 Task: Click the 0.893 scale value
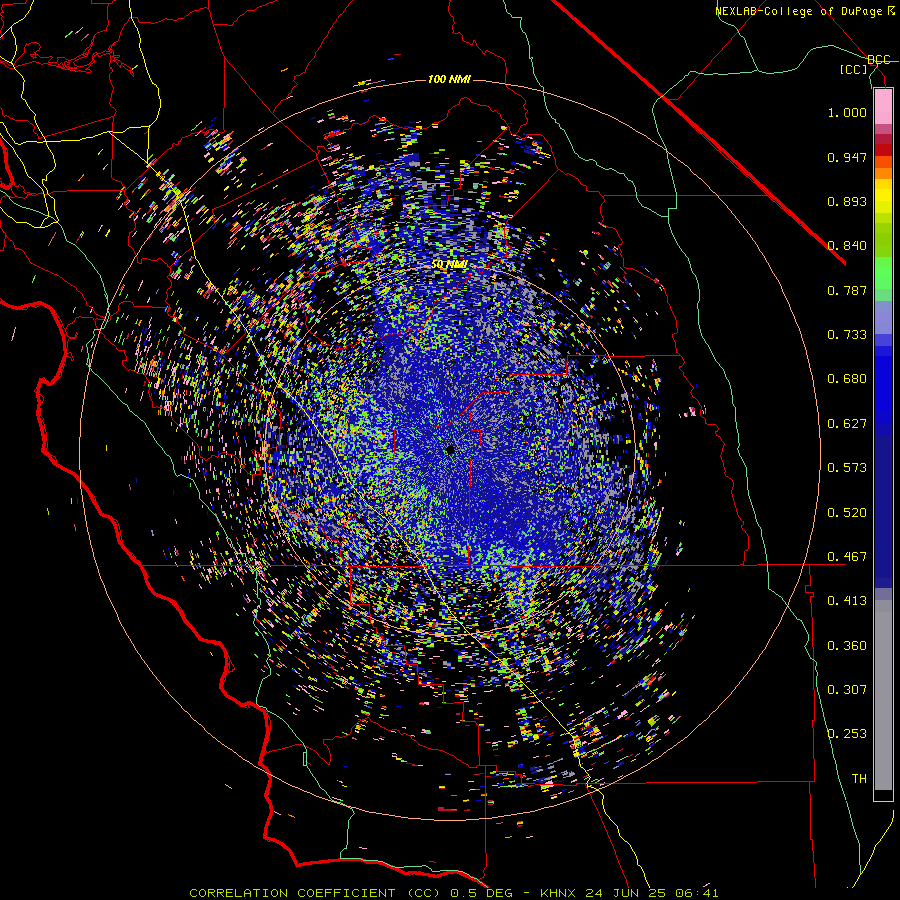[x=847, y=201]
